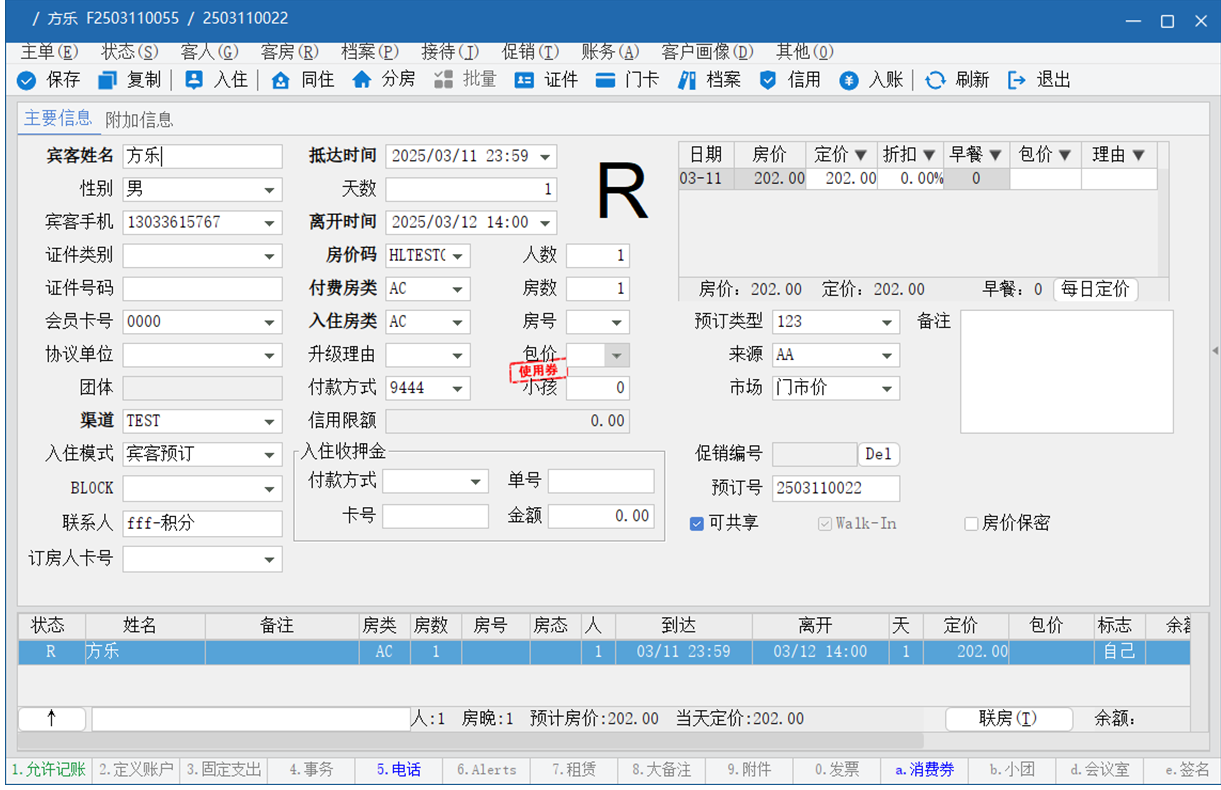Collapse the right side panel arrow

tap(1215, 350)
